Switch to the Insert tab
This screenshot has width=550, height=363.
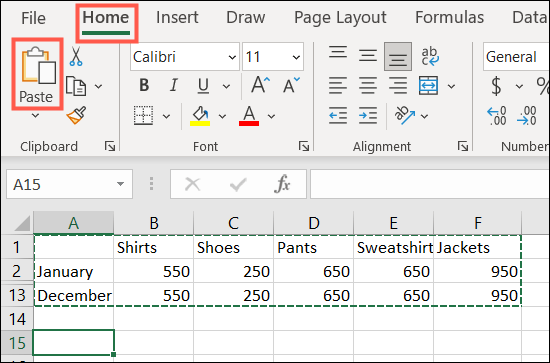(x=177, y=17)
